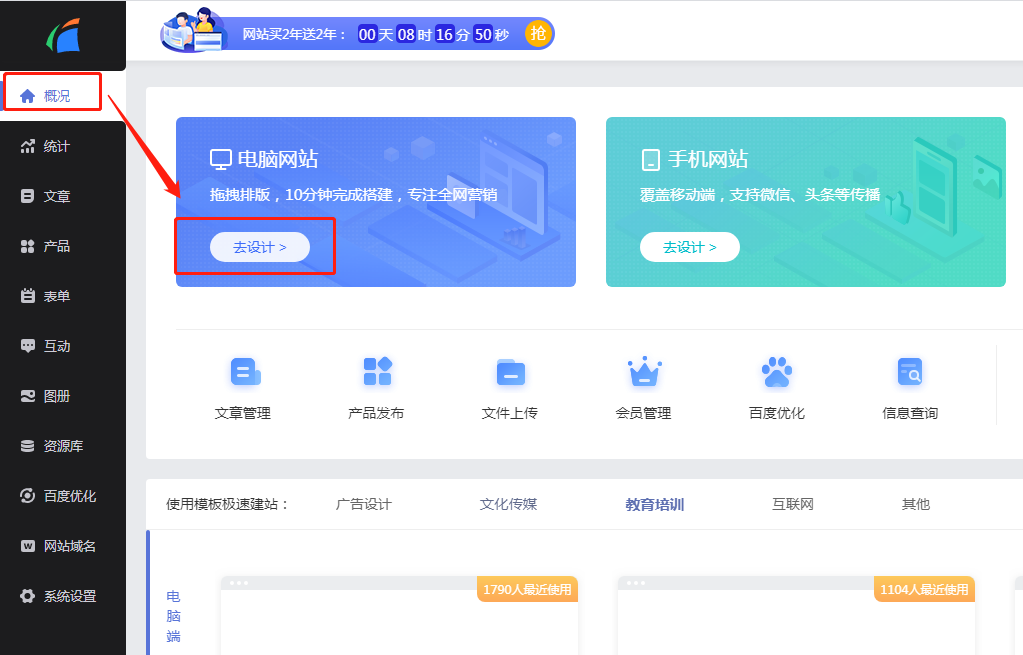
Task: Click the 抢 promotion button
Action: tap(537, 33)
